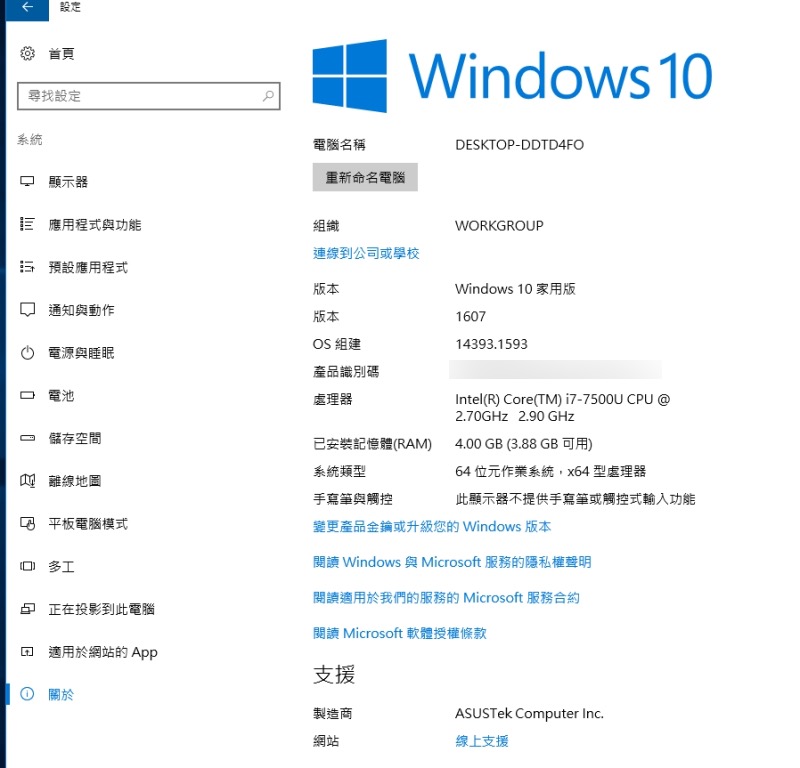Open 變更產品金鑰或升級您的 Windows 版本 link
Image resolution: width=800 pixels, height=768 pixels.
tap(432, 526)
